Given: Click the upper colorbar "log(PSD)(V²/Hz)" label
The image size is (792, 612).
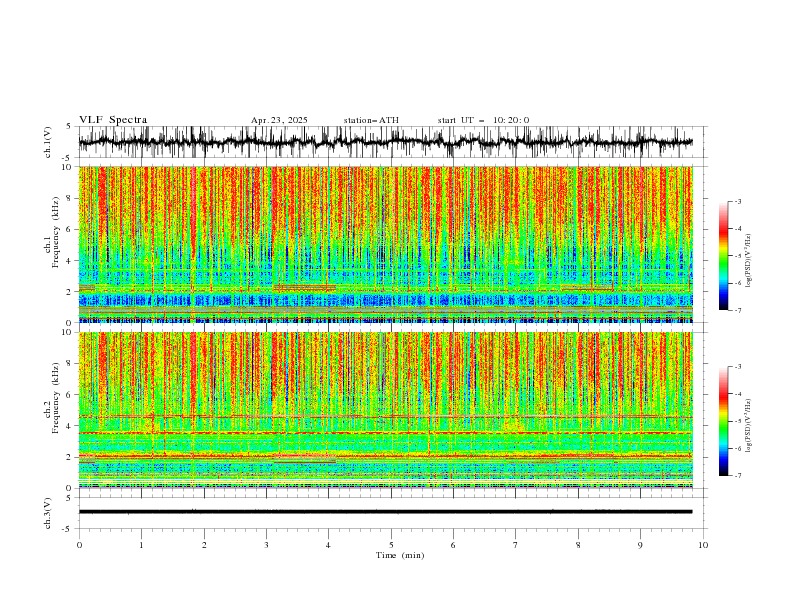Looking at the screenshot, I should tap(749, 261).
